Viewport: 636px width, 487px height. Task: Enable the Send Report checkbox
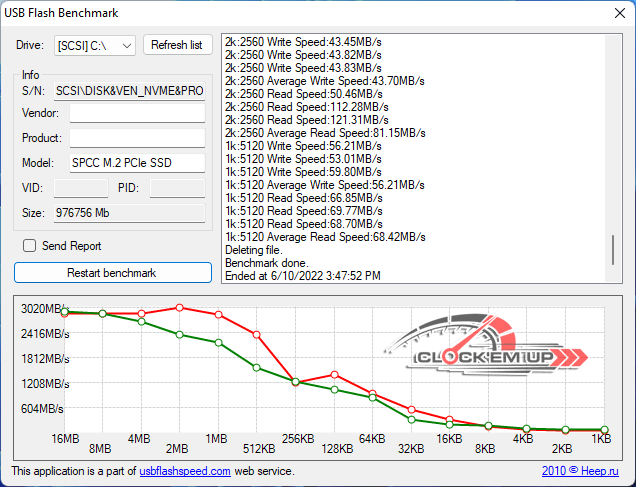pos(30,246)
